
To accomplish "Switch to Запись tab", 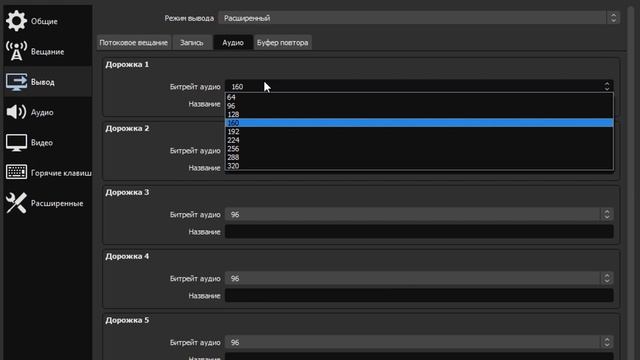I will click(191, 42).
